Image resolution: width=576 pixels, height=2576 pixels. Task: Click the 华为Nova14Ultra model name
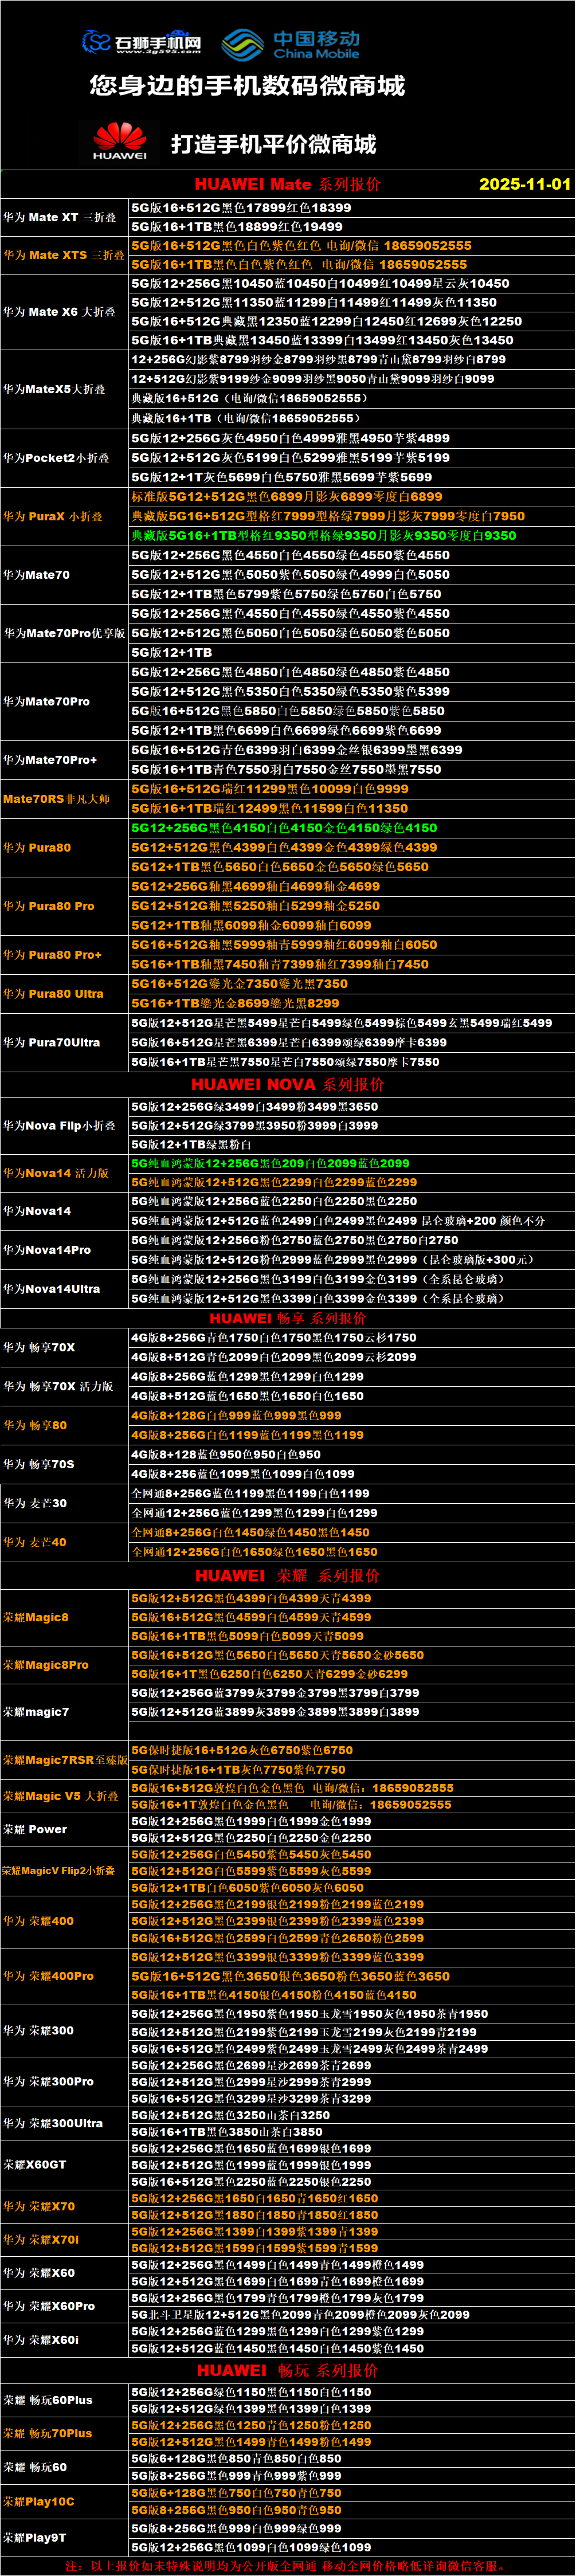click(x=51, y=1289)
